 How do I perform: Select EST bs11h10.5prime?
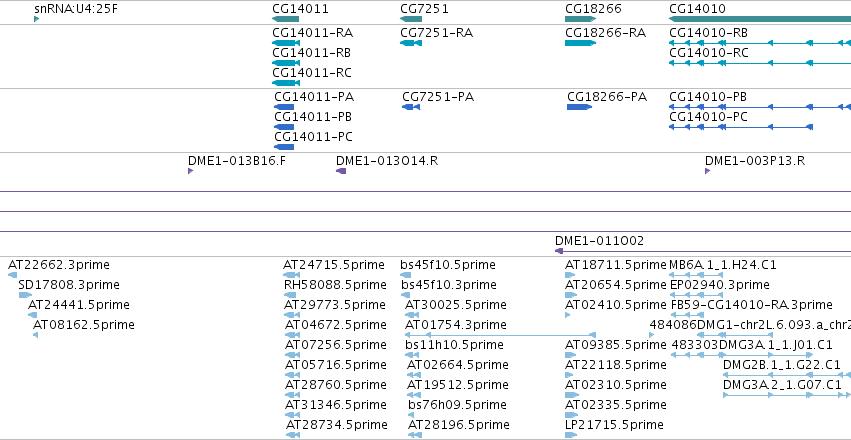click(x=454, y=345)
